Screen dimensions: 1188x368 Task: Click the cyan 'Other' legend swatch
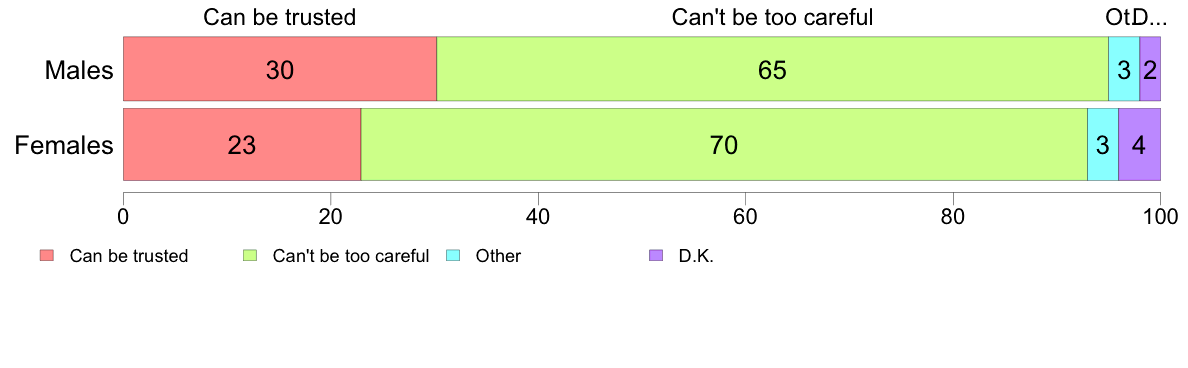click(454, 256)
